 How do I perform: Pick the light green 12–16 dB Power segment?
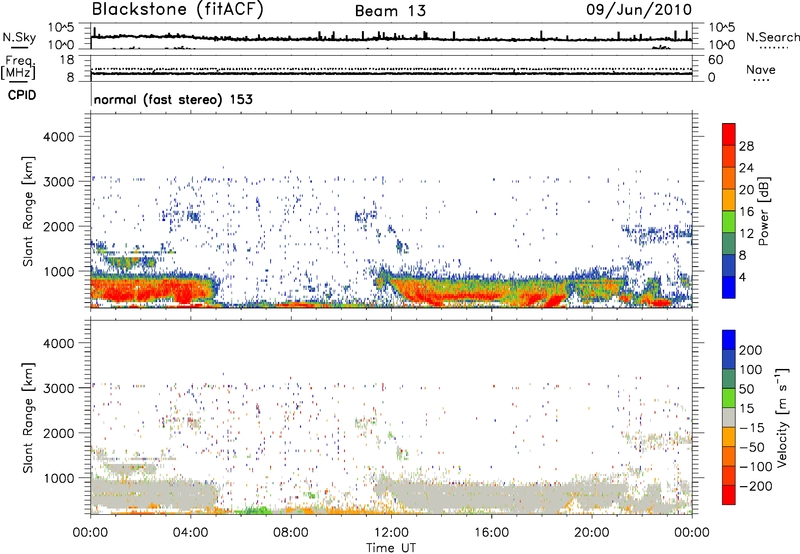[729, 222]
